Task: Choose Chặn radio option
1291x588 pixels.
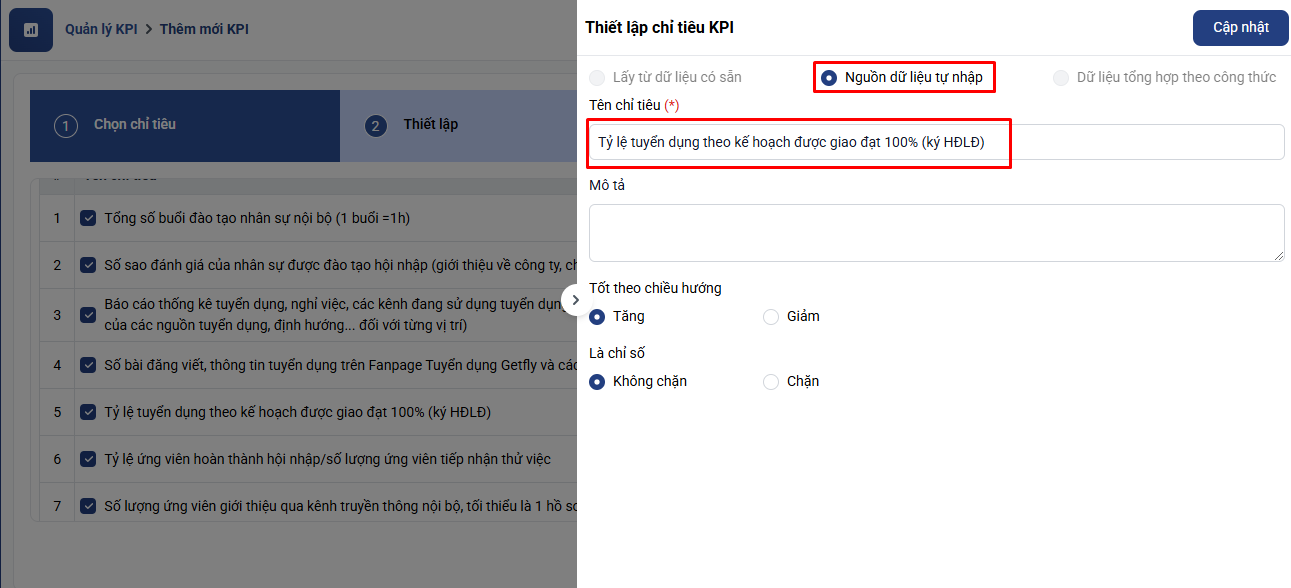Action: point(771,382)
